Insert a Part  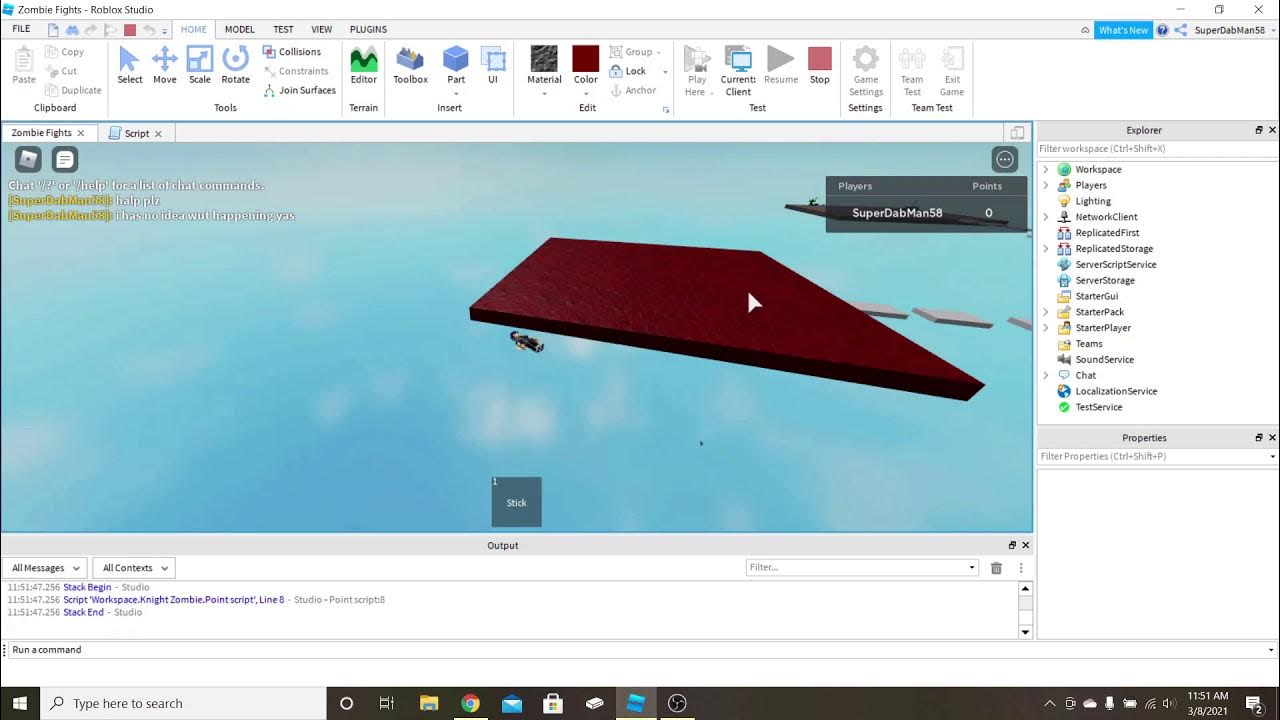click(456, 65)
